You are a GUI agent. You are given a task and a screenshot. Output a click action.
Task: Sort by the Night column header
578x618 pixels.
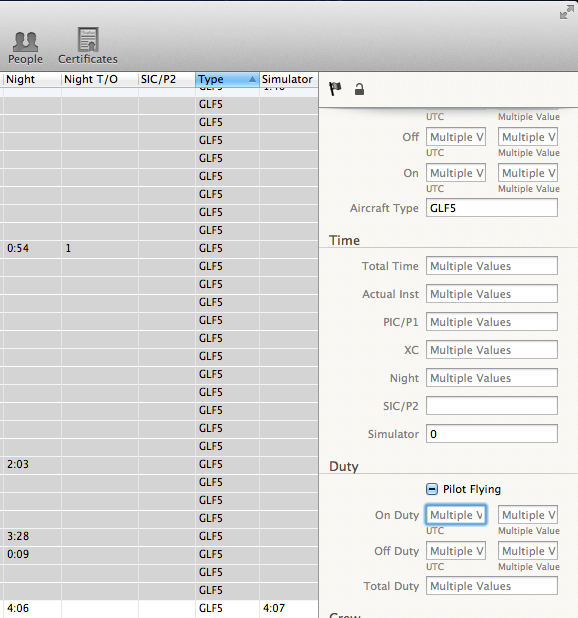32,79
